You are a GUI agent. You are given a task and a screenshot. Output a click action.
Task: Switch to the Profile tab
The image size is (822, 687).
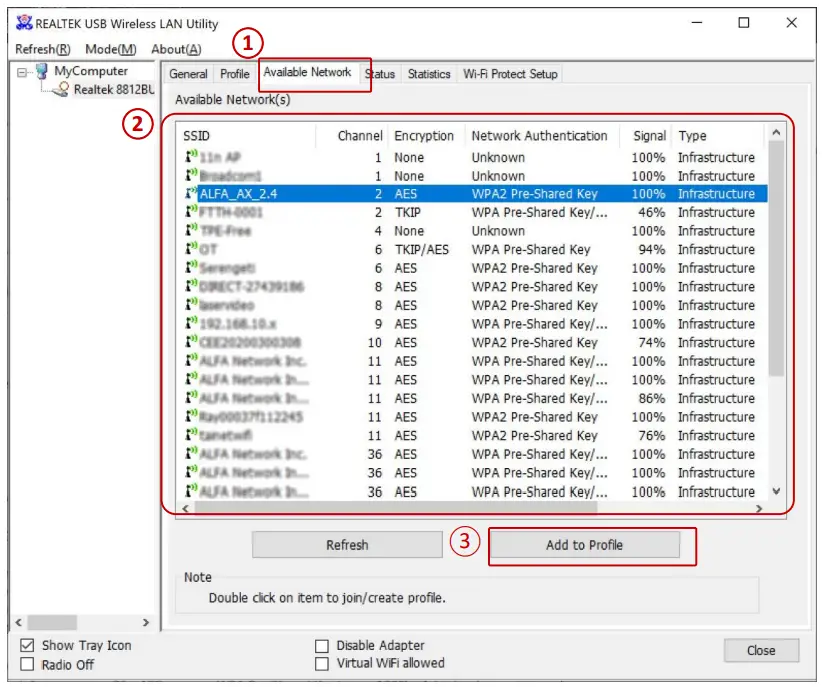[x=234, y=74]
